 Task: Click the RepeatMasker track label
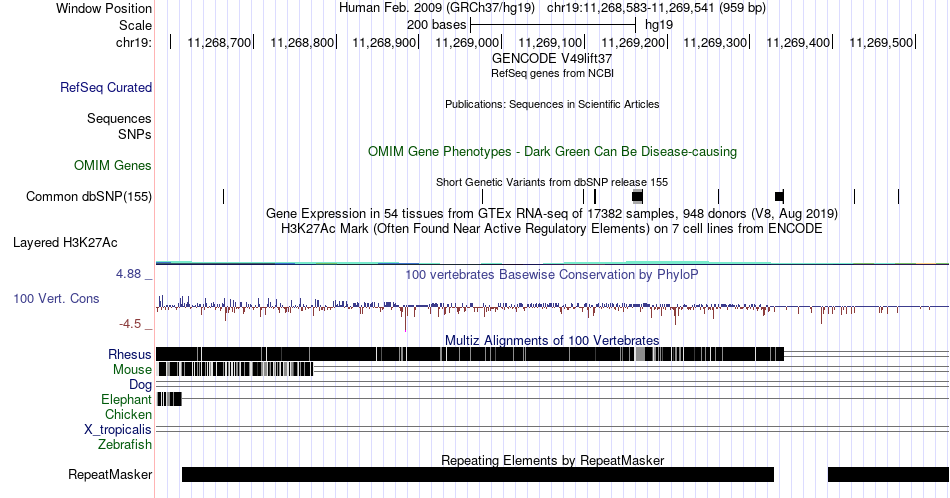tap(110, 474)
